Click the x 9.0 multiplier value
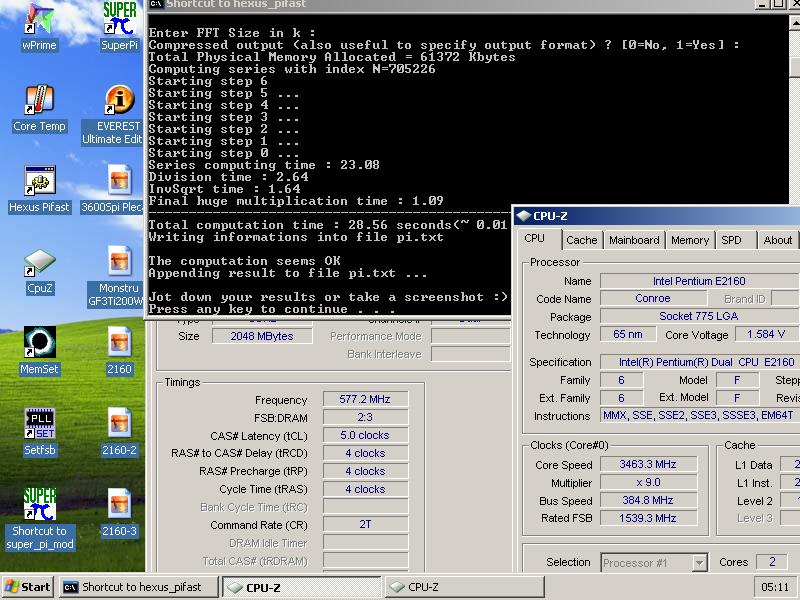 tap(648, 483)
